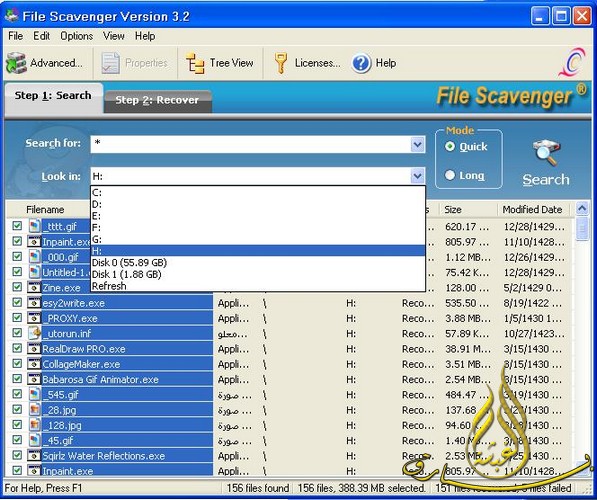Open the Search for dropdown arrow
The image size is (597, 500).
417,145
